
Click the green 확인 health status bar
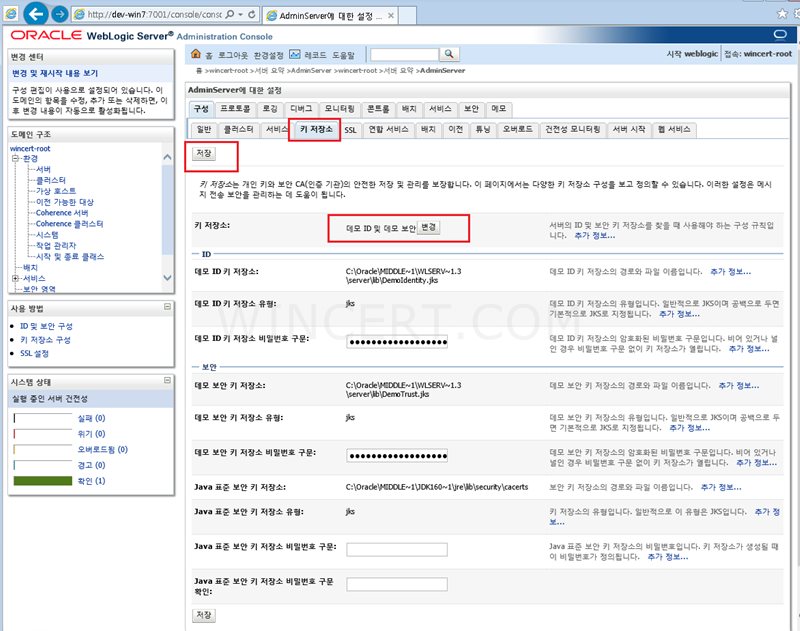tap(43, 481)
